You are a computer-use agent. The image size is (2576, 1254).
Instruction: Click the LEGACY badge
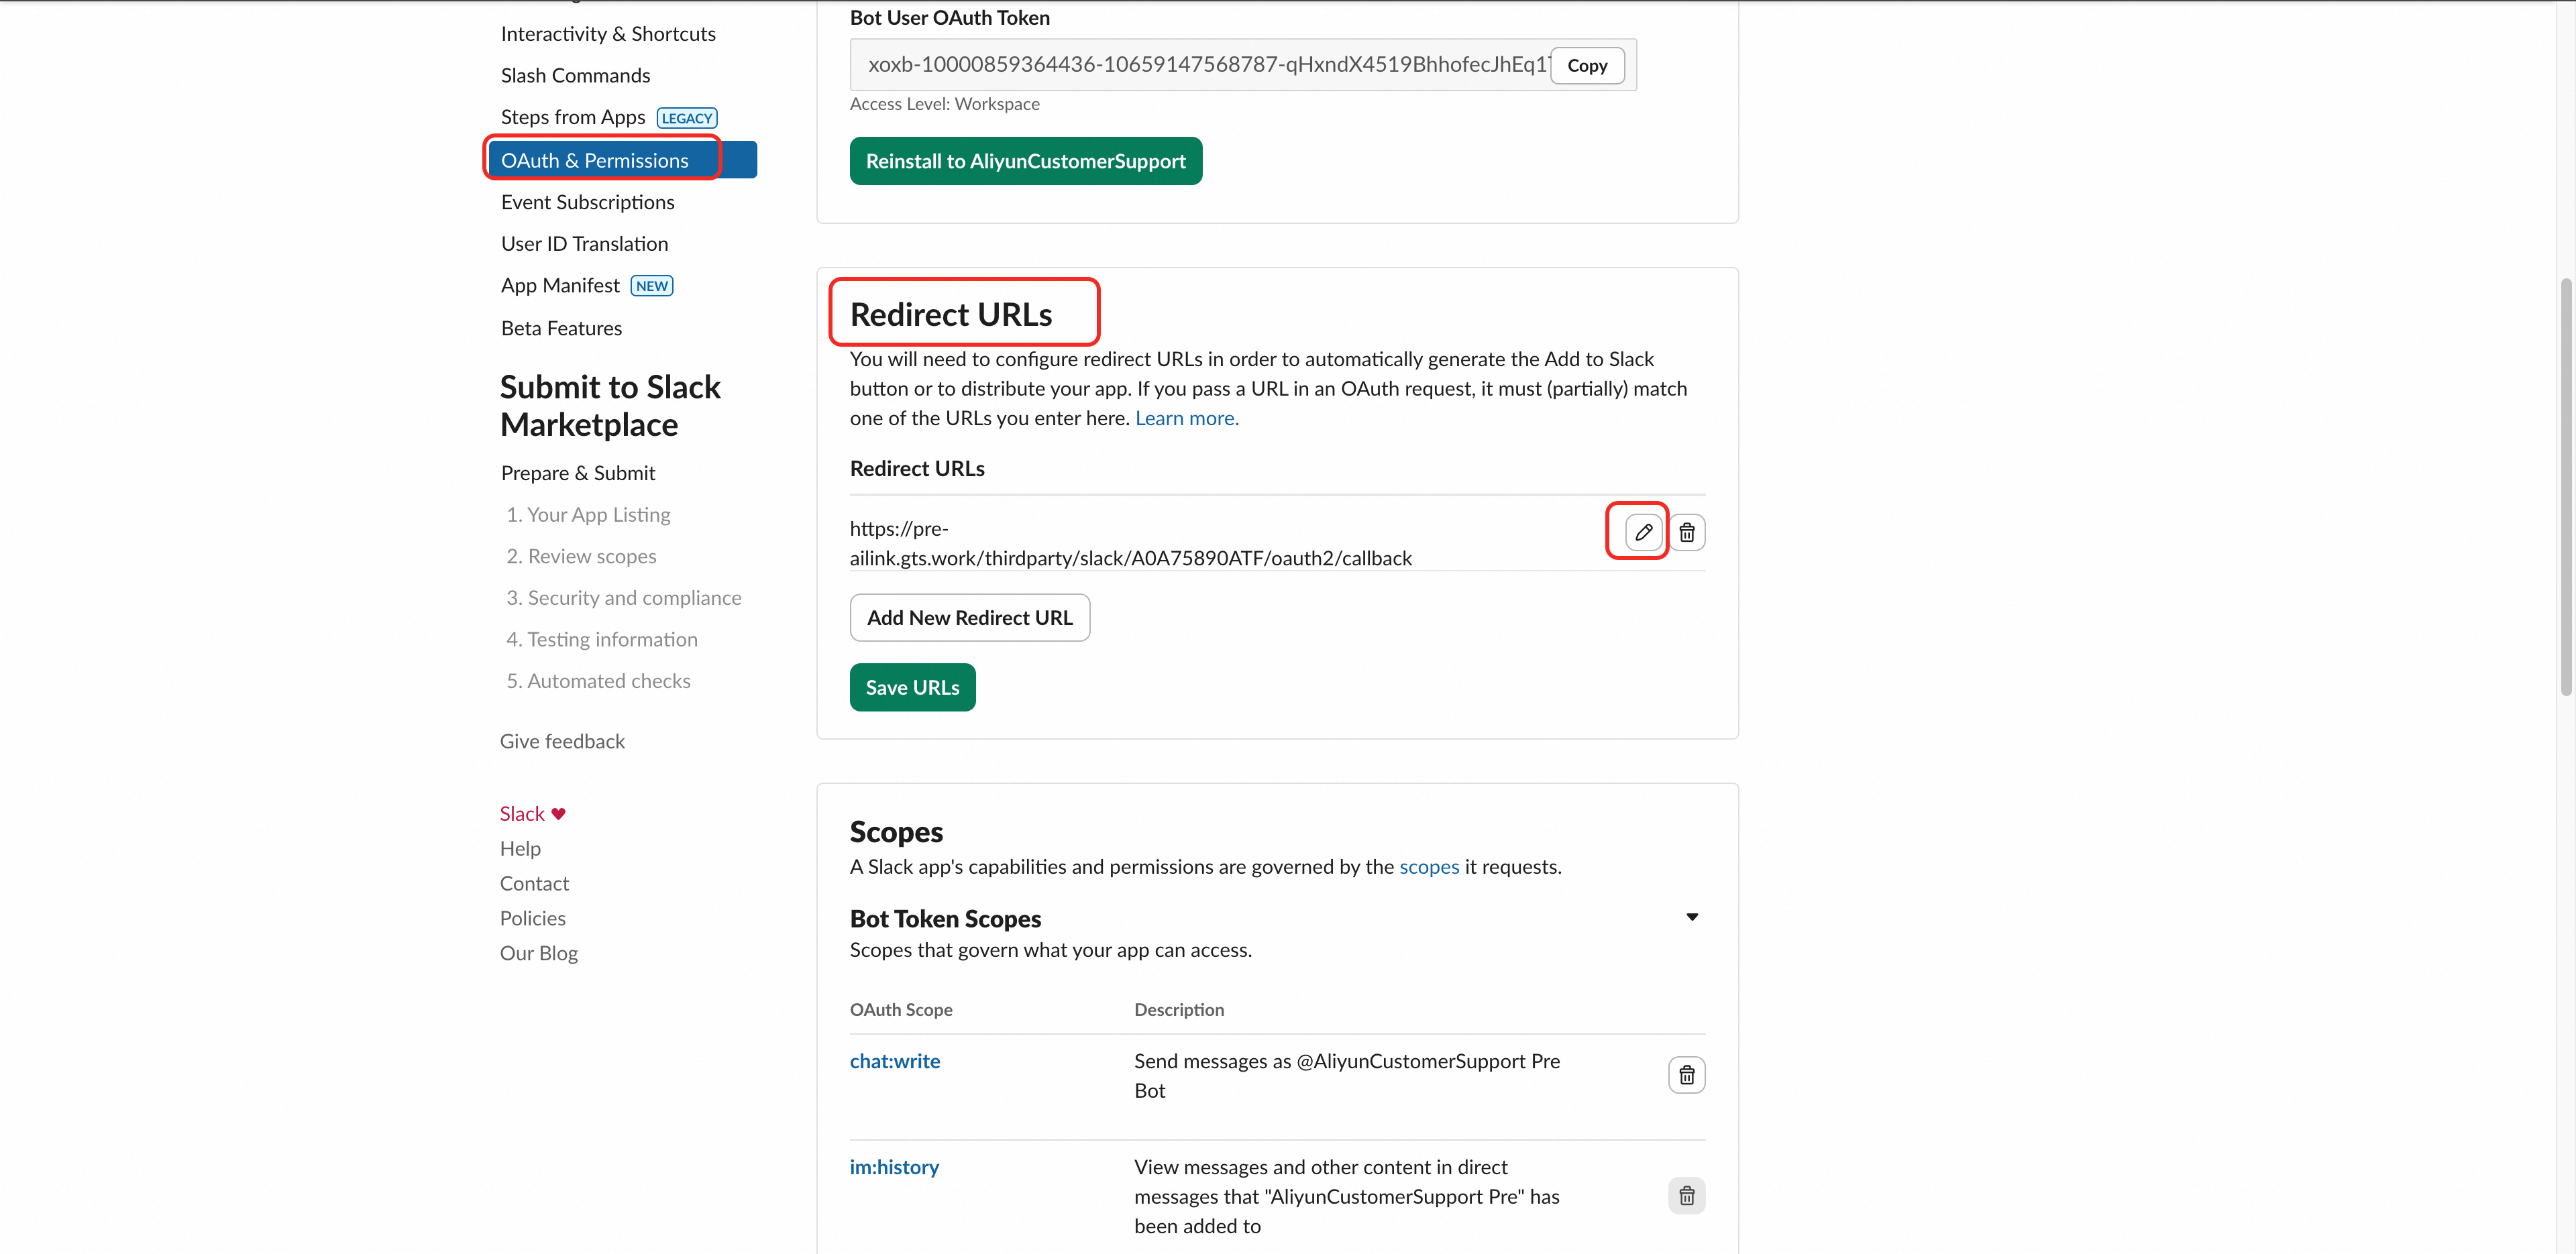687,118
